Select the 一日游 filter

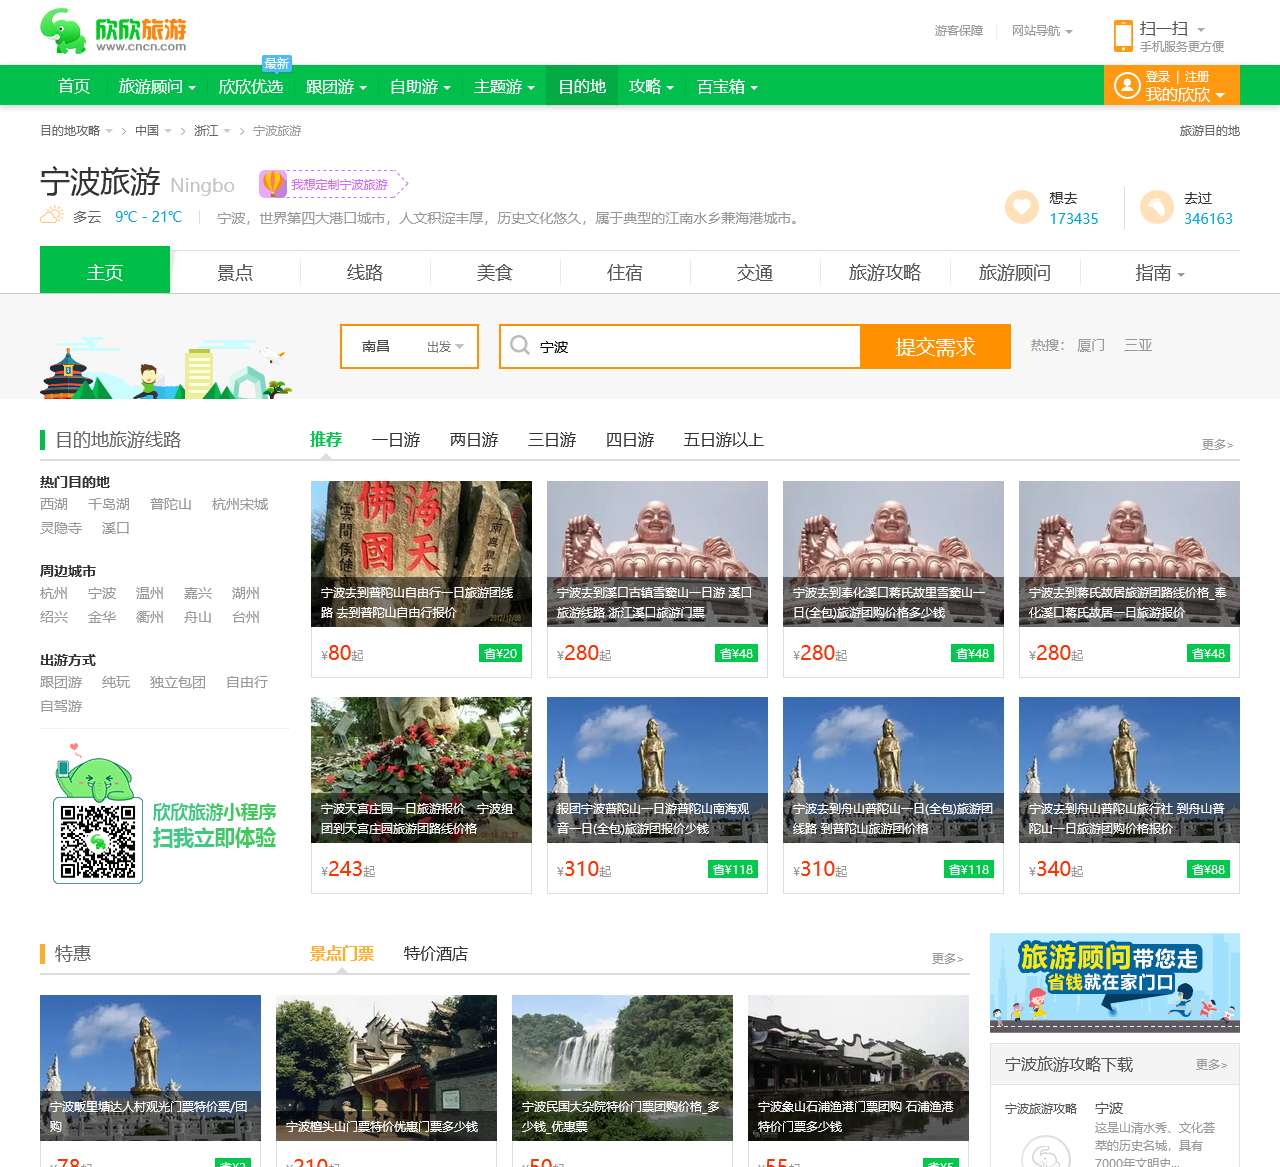pyautogui.click(x=394, y=440)
